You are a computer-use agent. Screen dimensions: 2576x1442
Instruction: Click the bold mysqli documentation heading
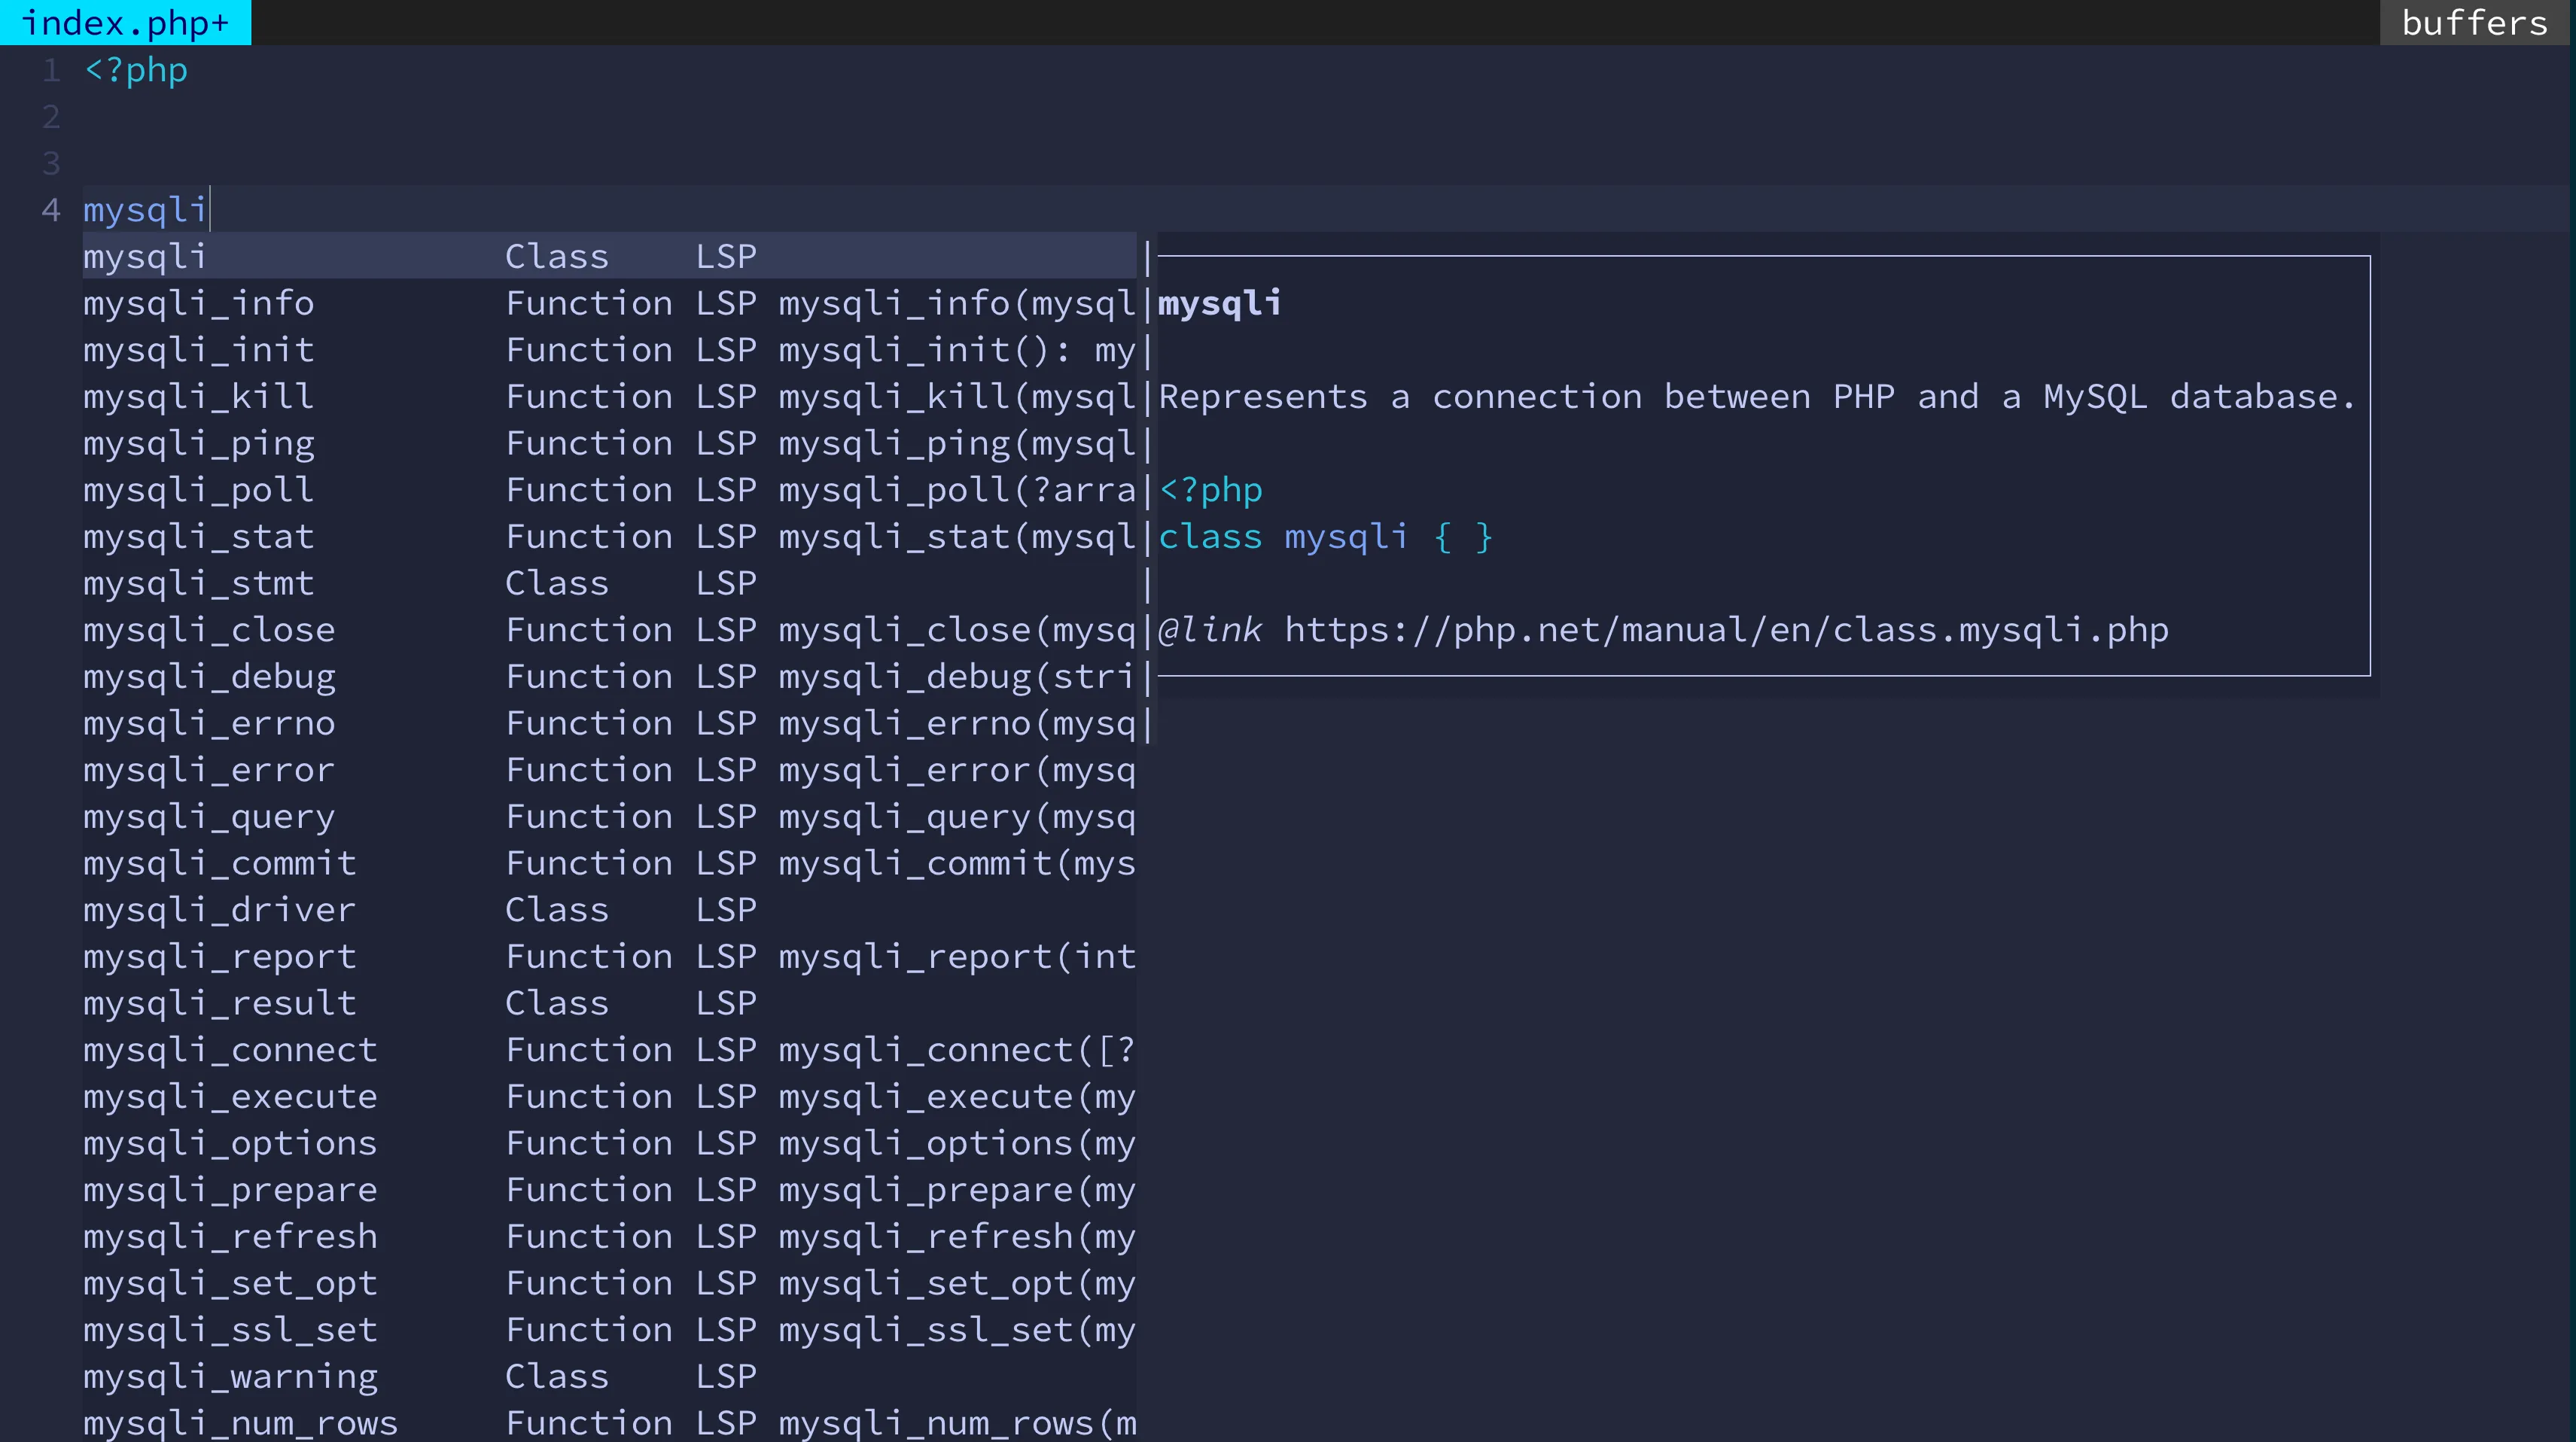point(1219,303)
